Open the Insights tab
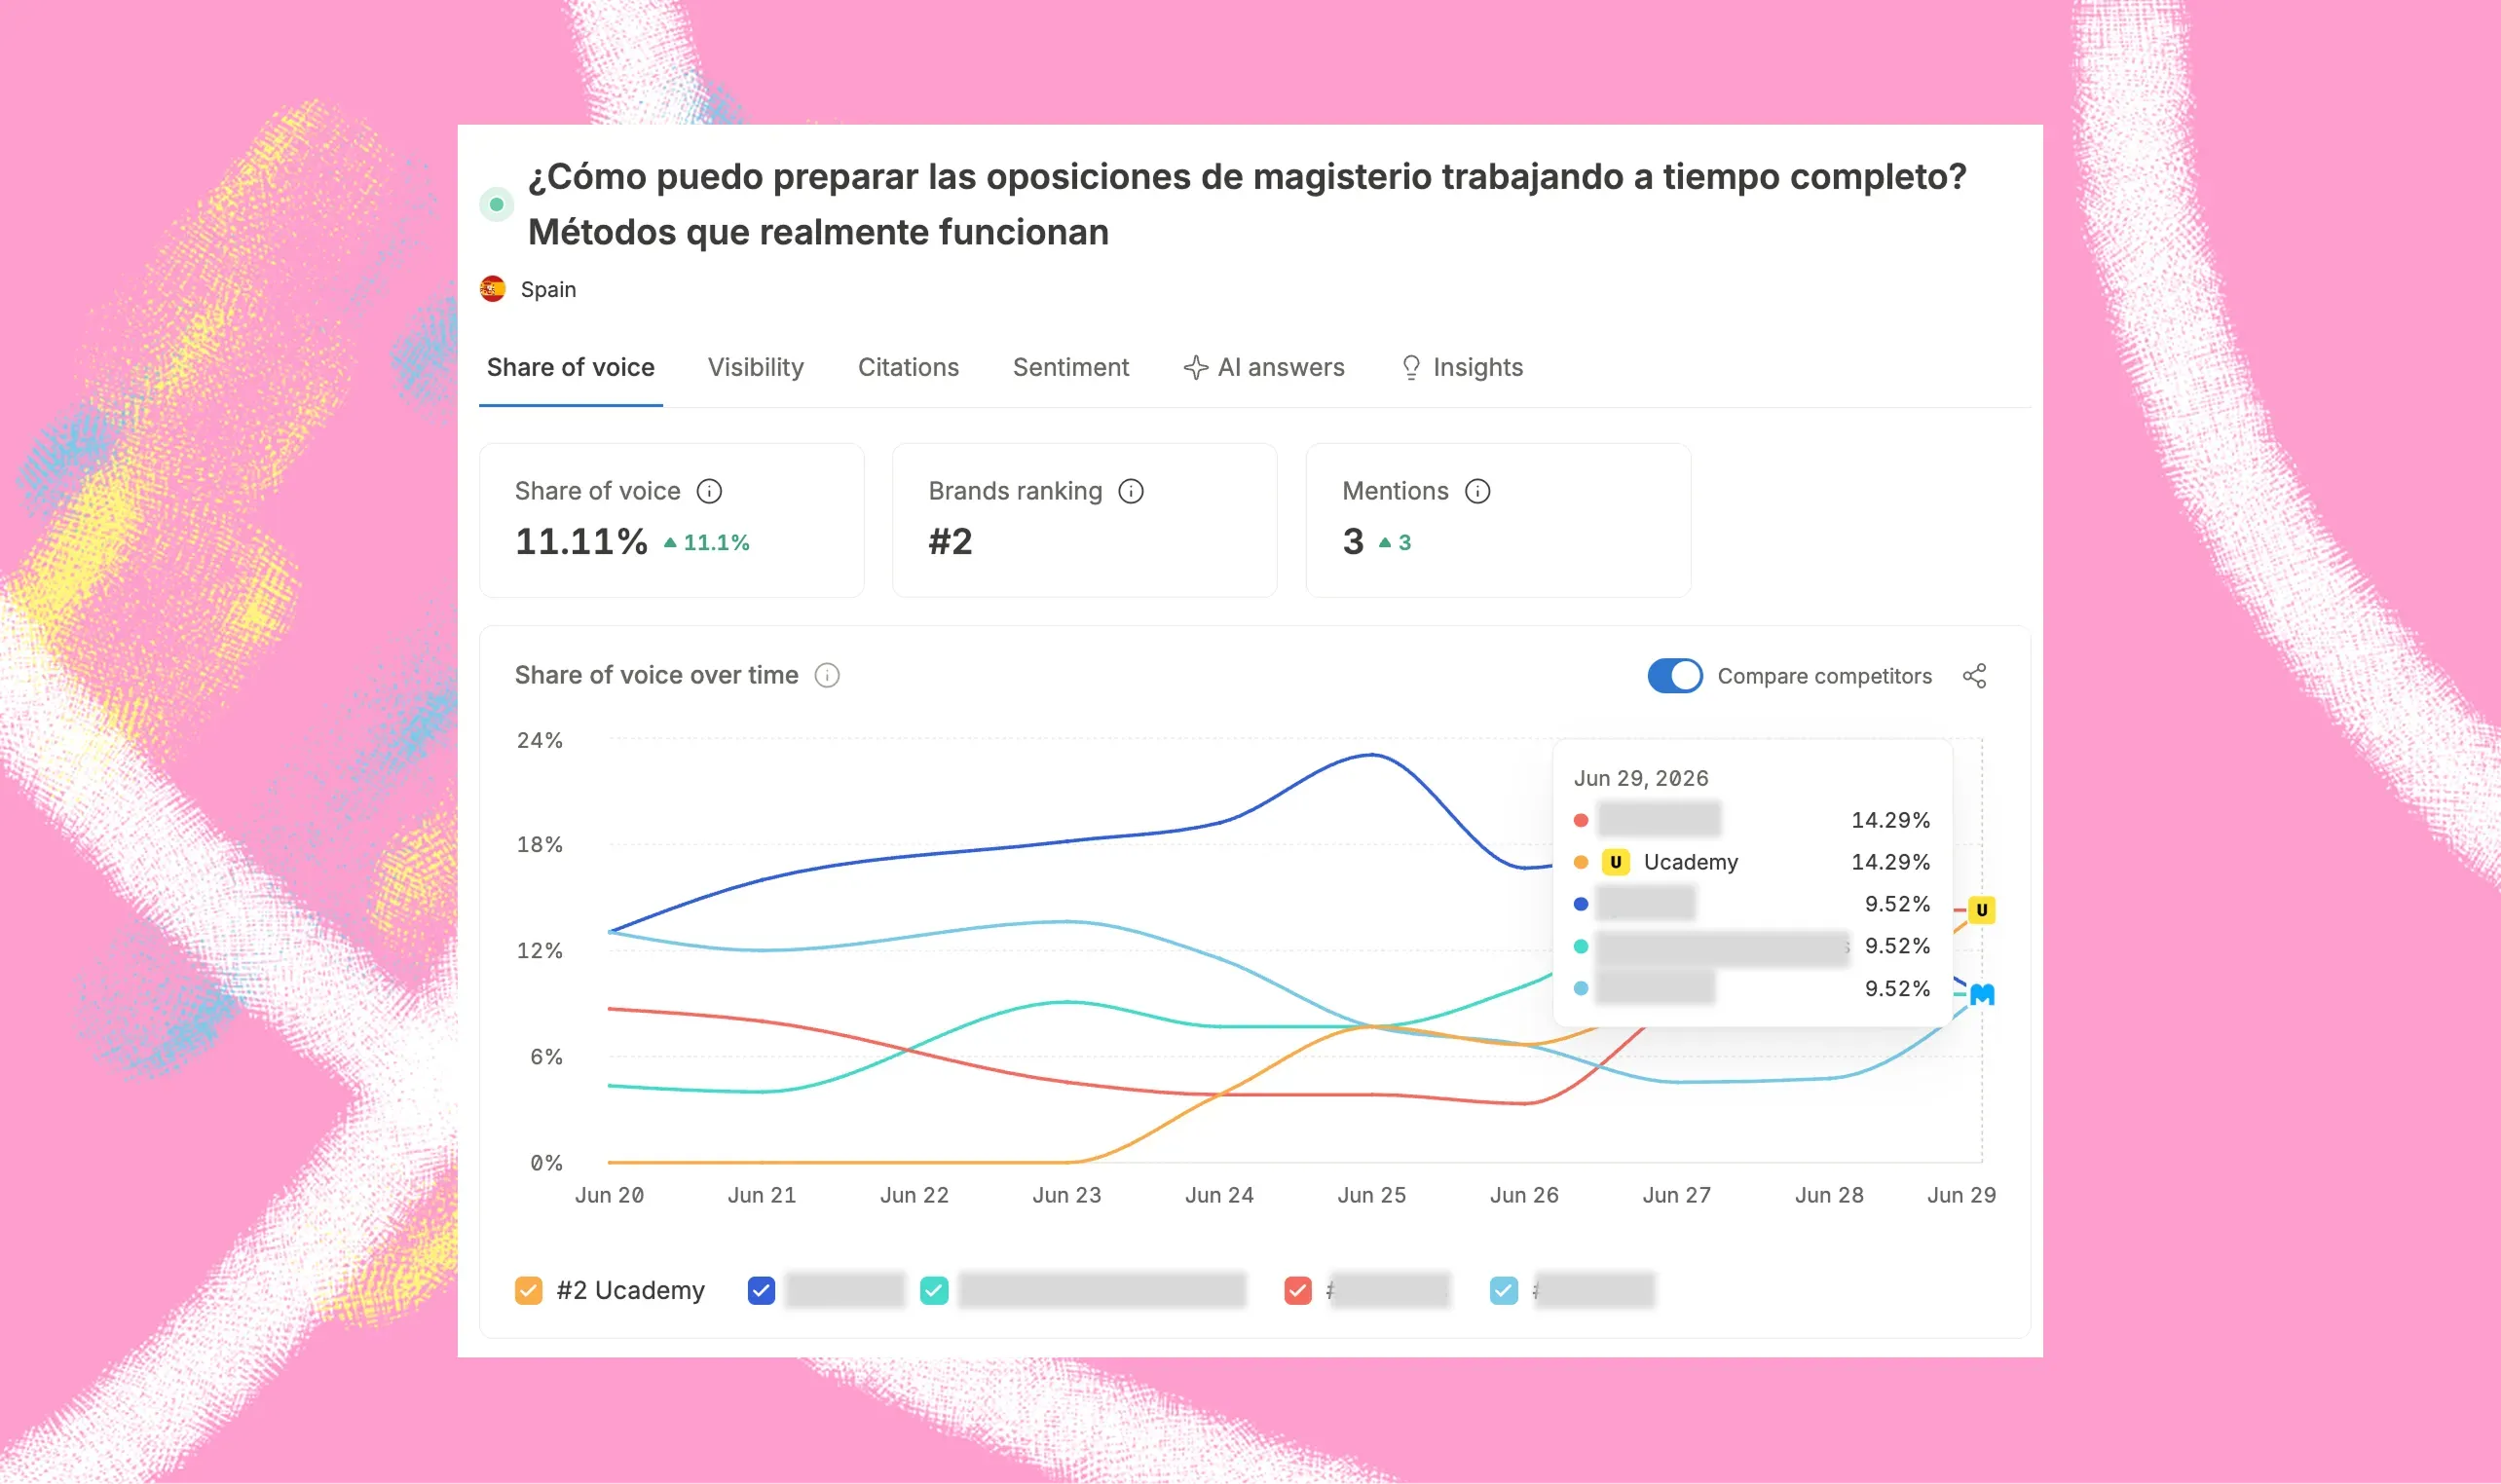The width and height of the screenshot is (2501, 1484). pos(1461,367)
